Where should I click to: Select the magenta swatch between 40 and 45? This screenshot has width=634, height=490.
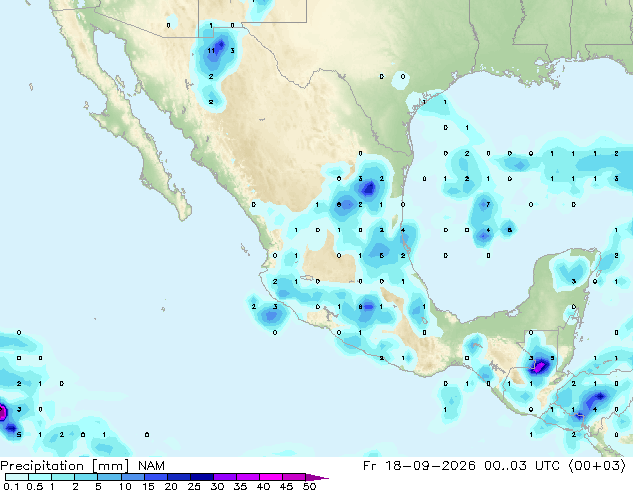pyautogui.click(x=271, y=477)
